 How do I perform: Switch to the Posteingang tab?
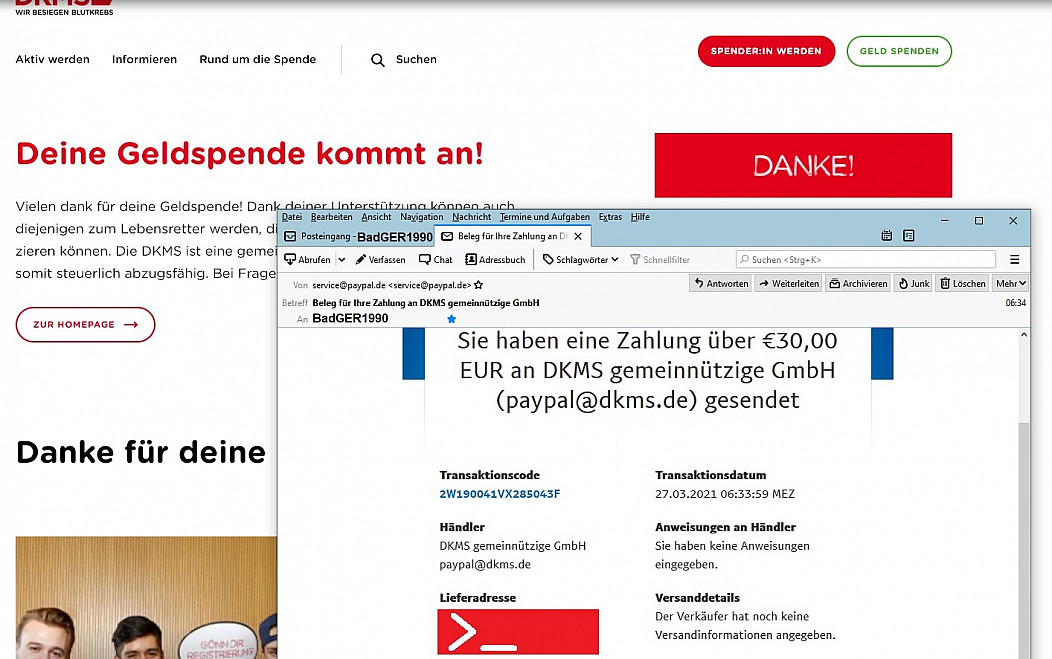pyautogui.click(x=357, y=237)
